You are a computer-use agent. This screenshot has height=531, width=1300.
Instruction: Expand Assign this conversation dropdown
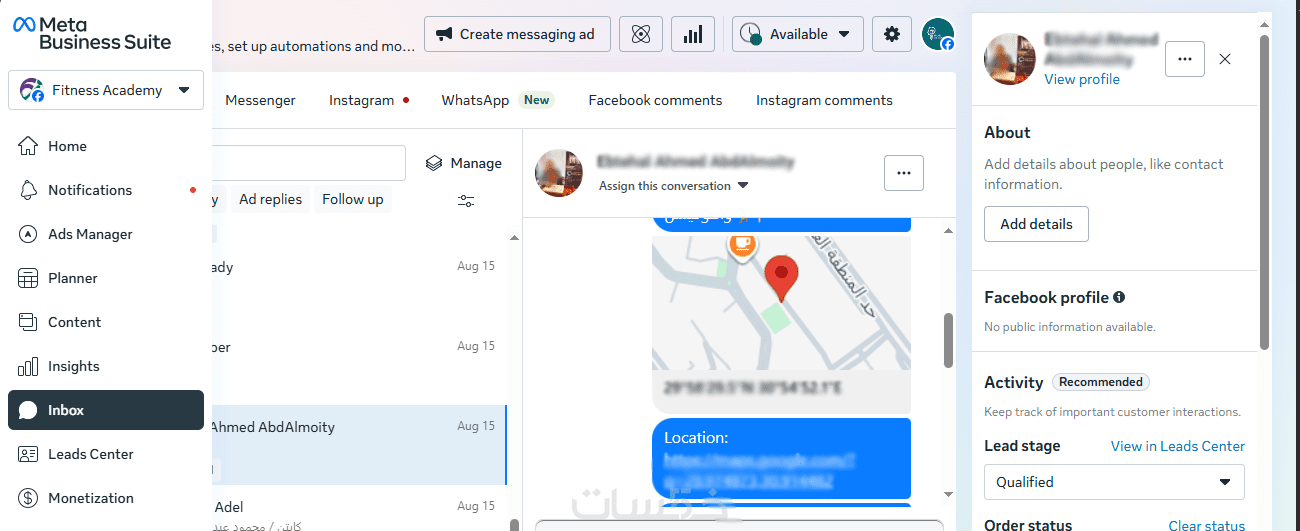(673, 186)
